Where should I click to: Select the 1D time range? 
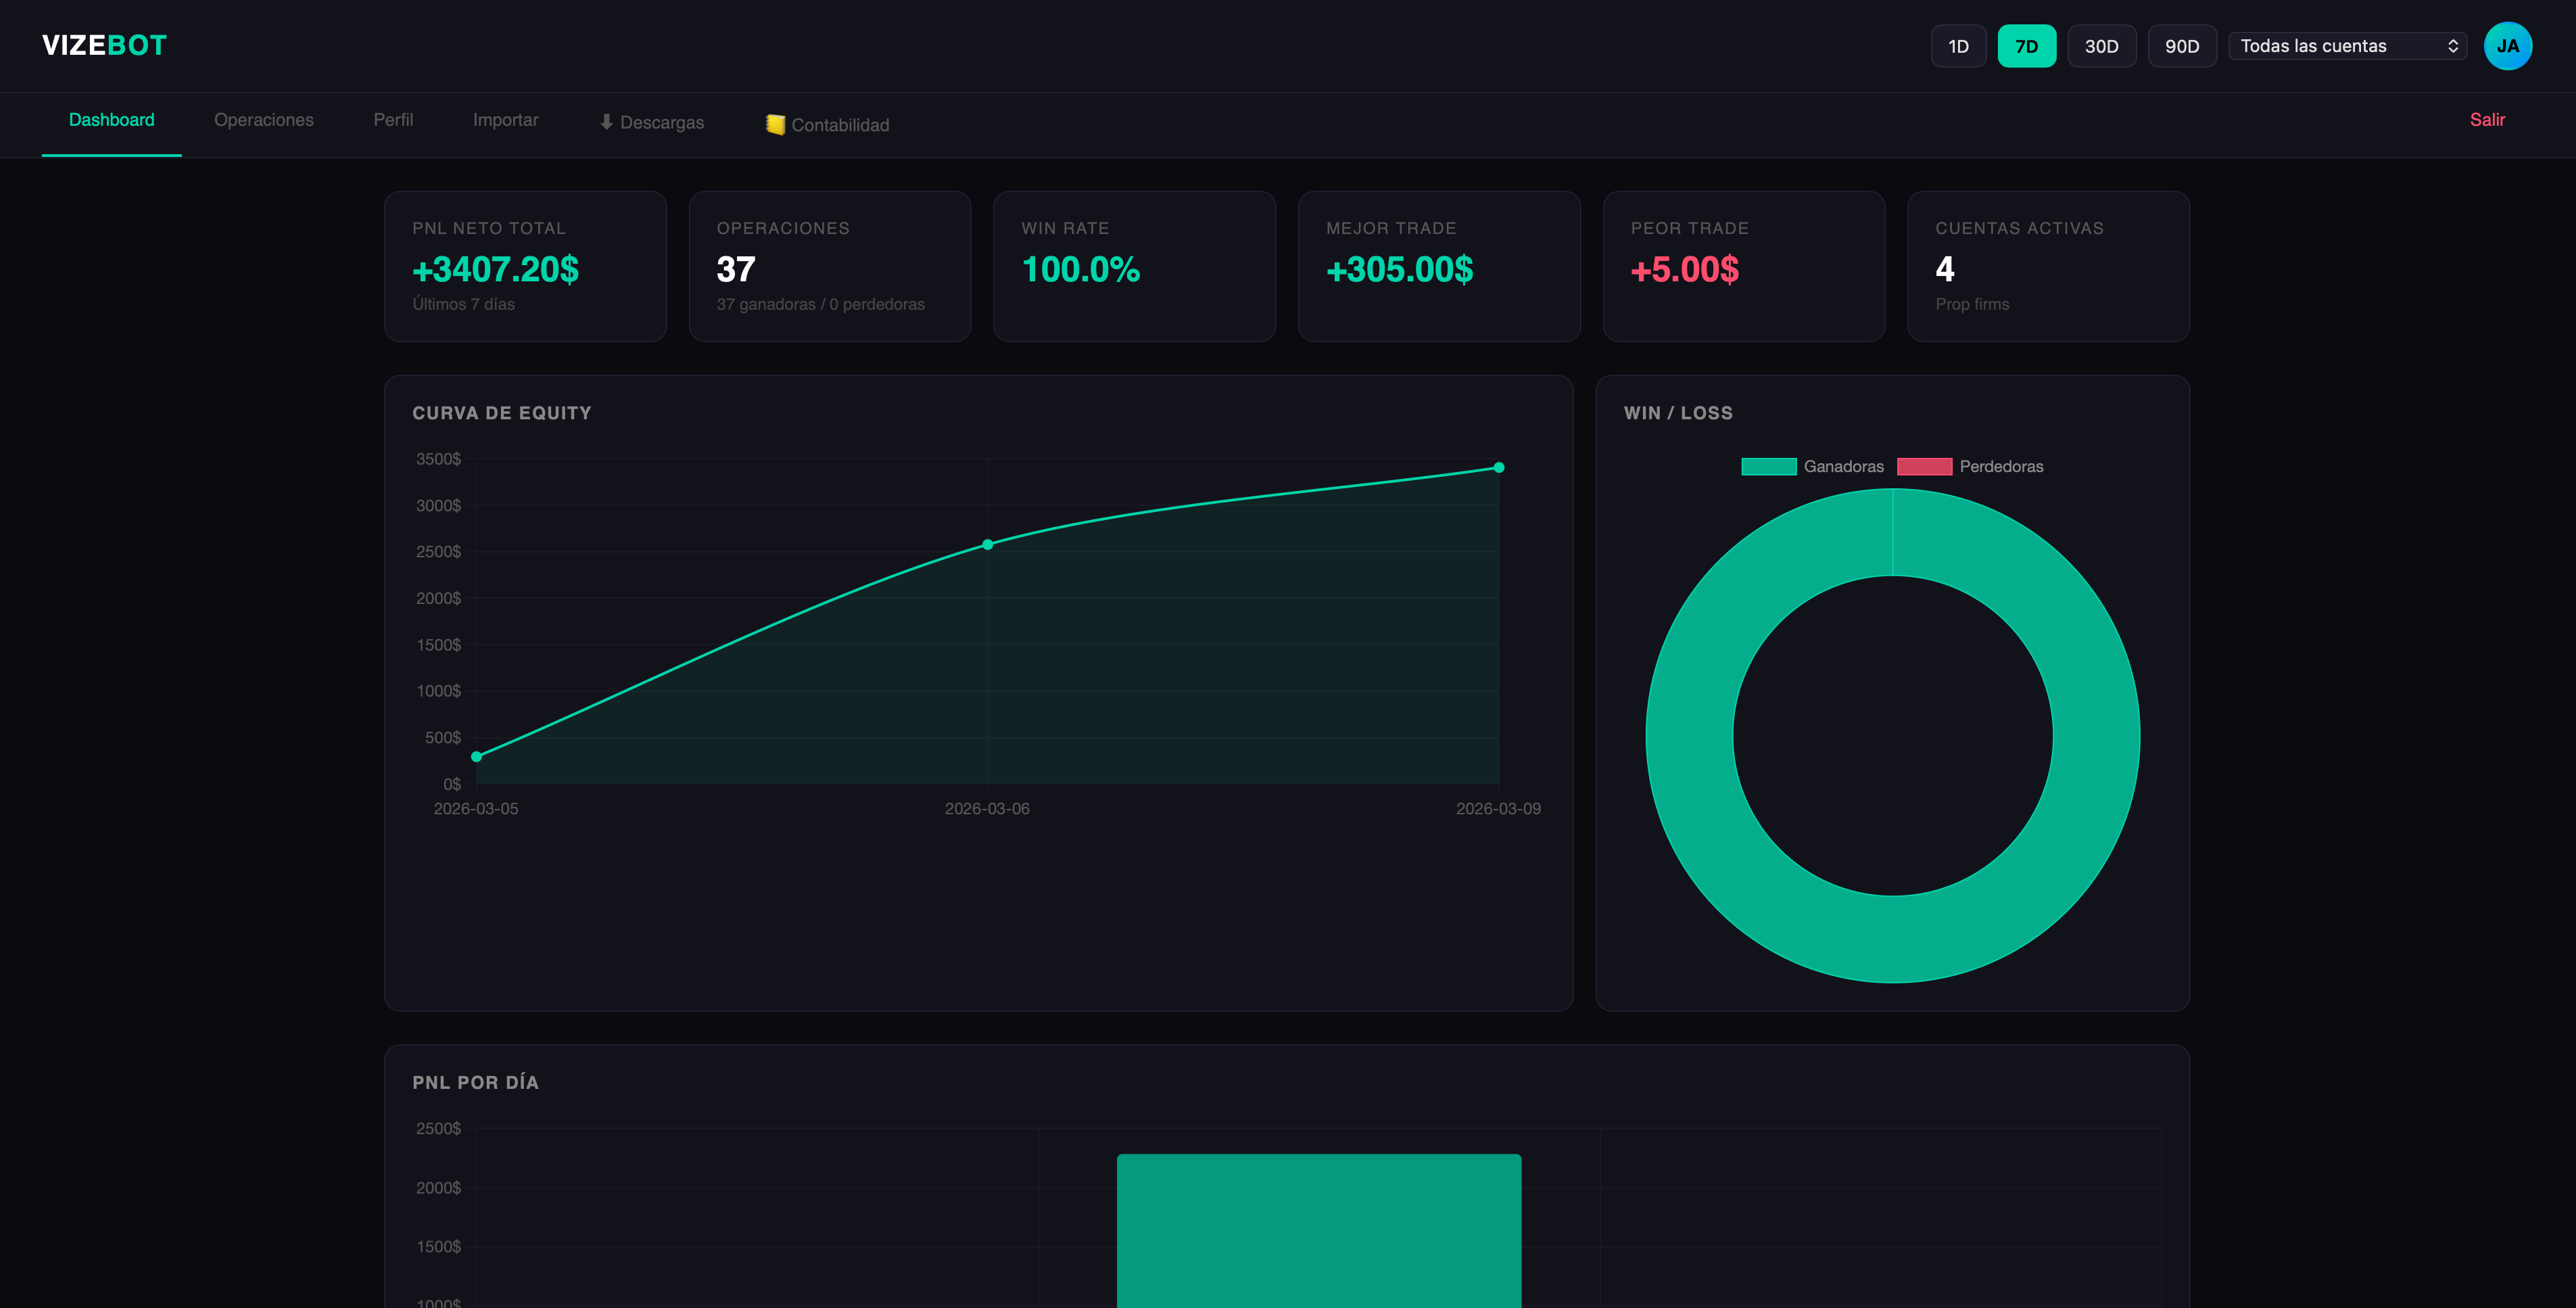point(1958,46)
